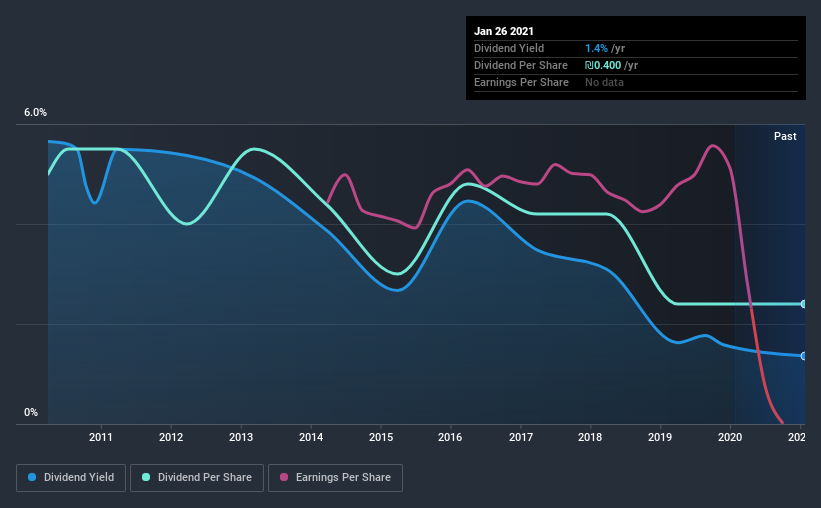Select the 2013 x-axis label
Image resolution: width=821 pixels, height=508 pixels.
(x=241, y=437)
